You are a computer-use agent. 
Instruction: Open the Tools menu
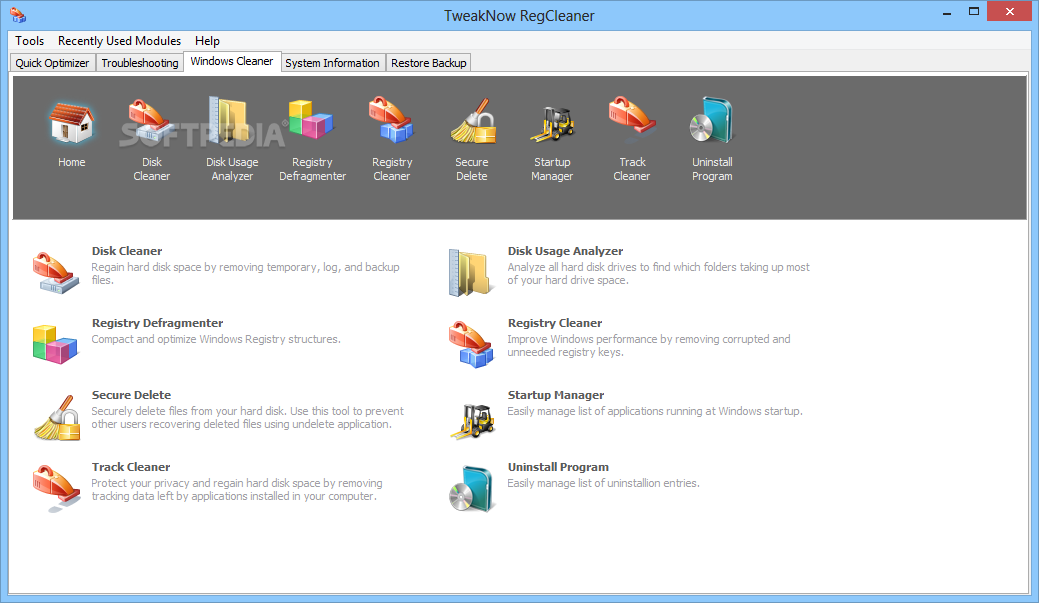click(x=29, y=41)
